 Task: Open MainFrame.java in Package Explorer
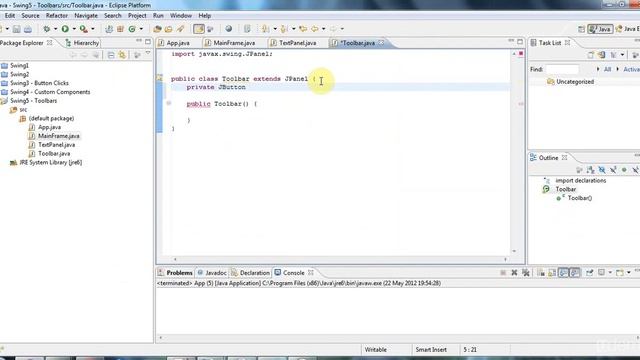pos(59,136)
